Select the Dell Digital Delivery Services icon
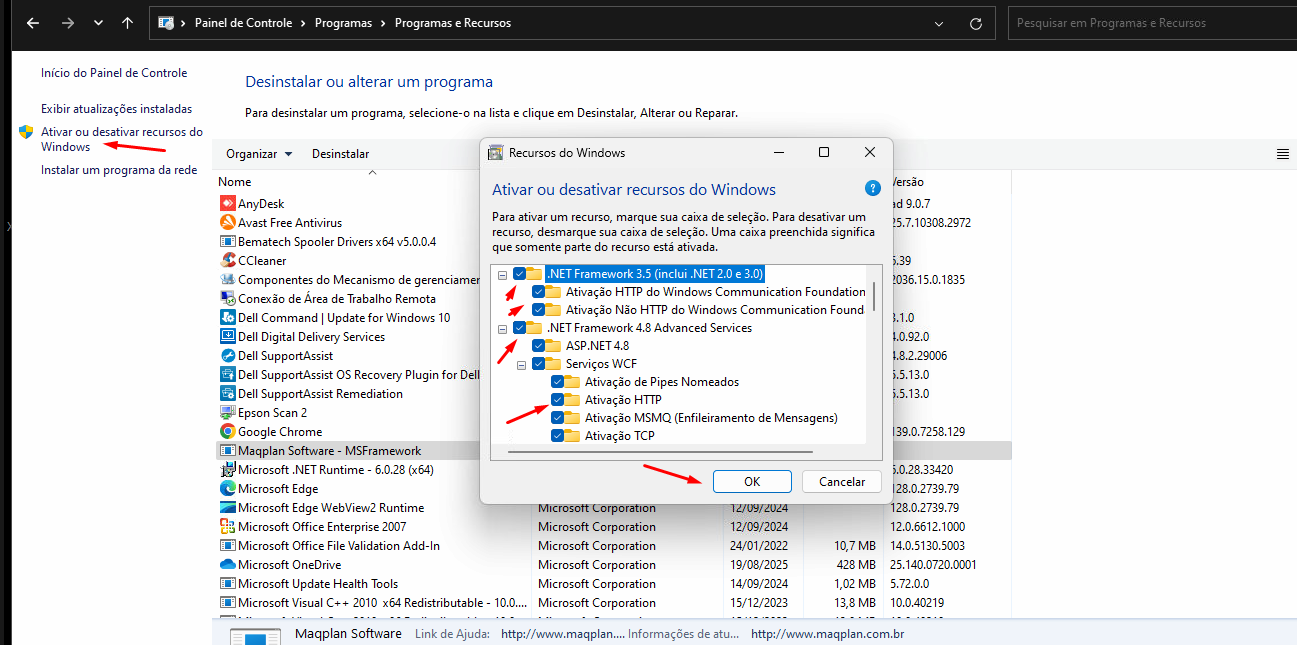 click(x=227, y=337)
